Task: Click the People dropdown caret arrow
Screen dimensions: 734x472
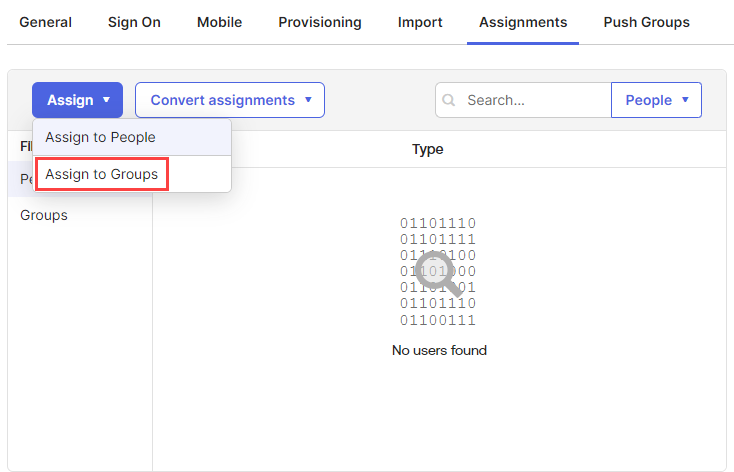Action: coord(685,99)
